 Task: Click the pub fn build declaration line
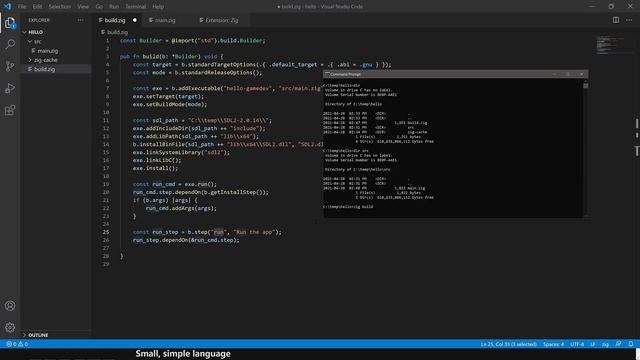click(x=171, y=56)
